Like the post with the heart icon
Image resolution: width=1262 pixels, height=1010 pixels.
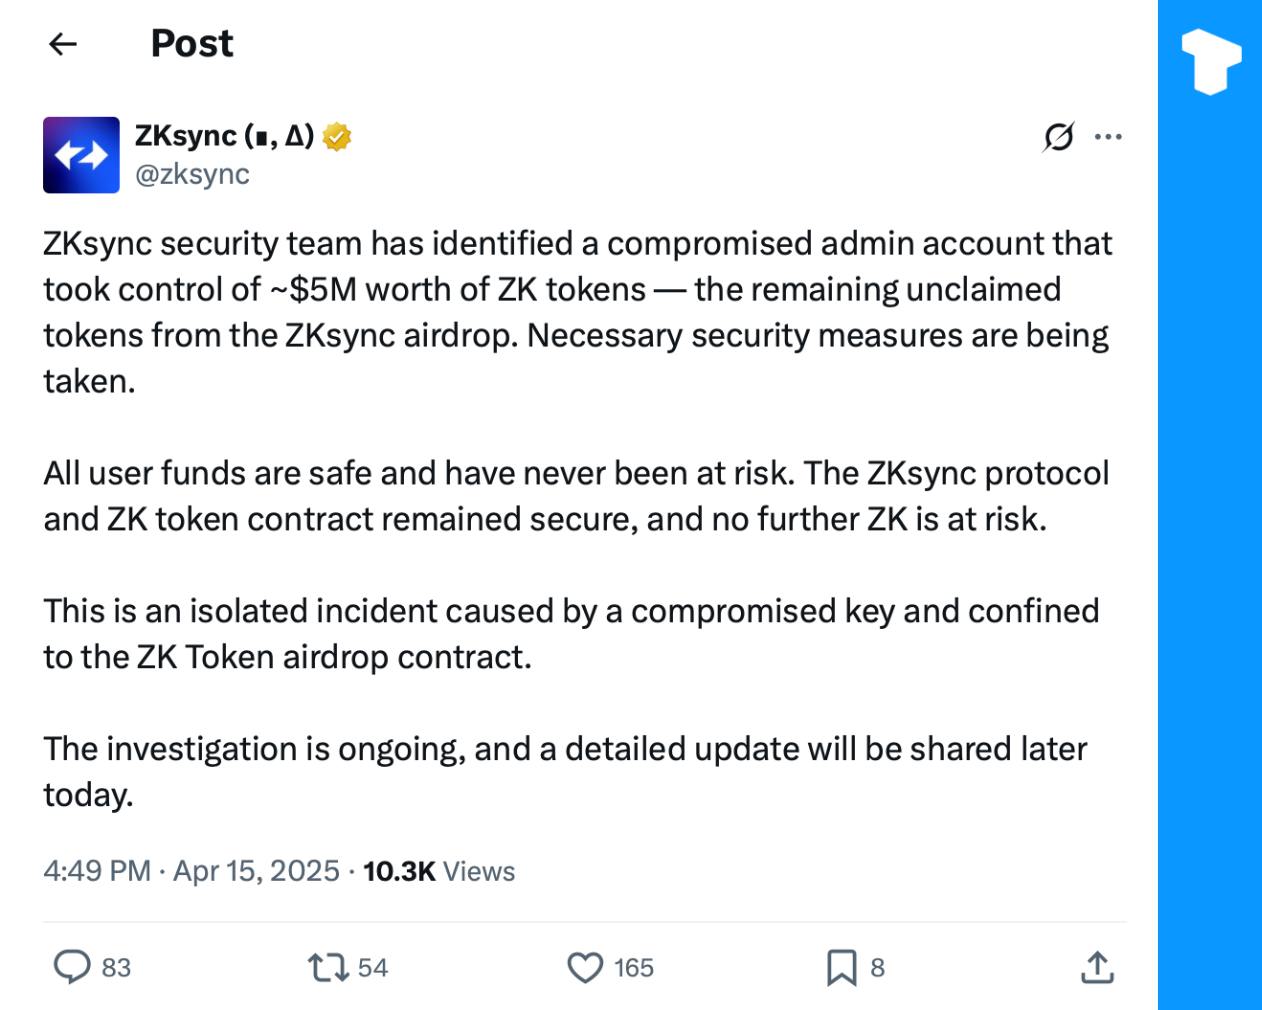point(585,967)
